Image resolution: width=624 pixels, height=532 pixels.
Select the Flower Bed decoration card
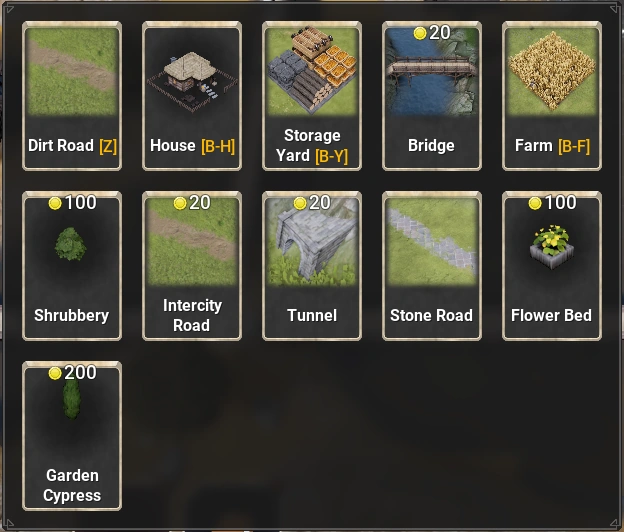pyautogui.click(x=552, y=266)
